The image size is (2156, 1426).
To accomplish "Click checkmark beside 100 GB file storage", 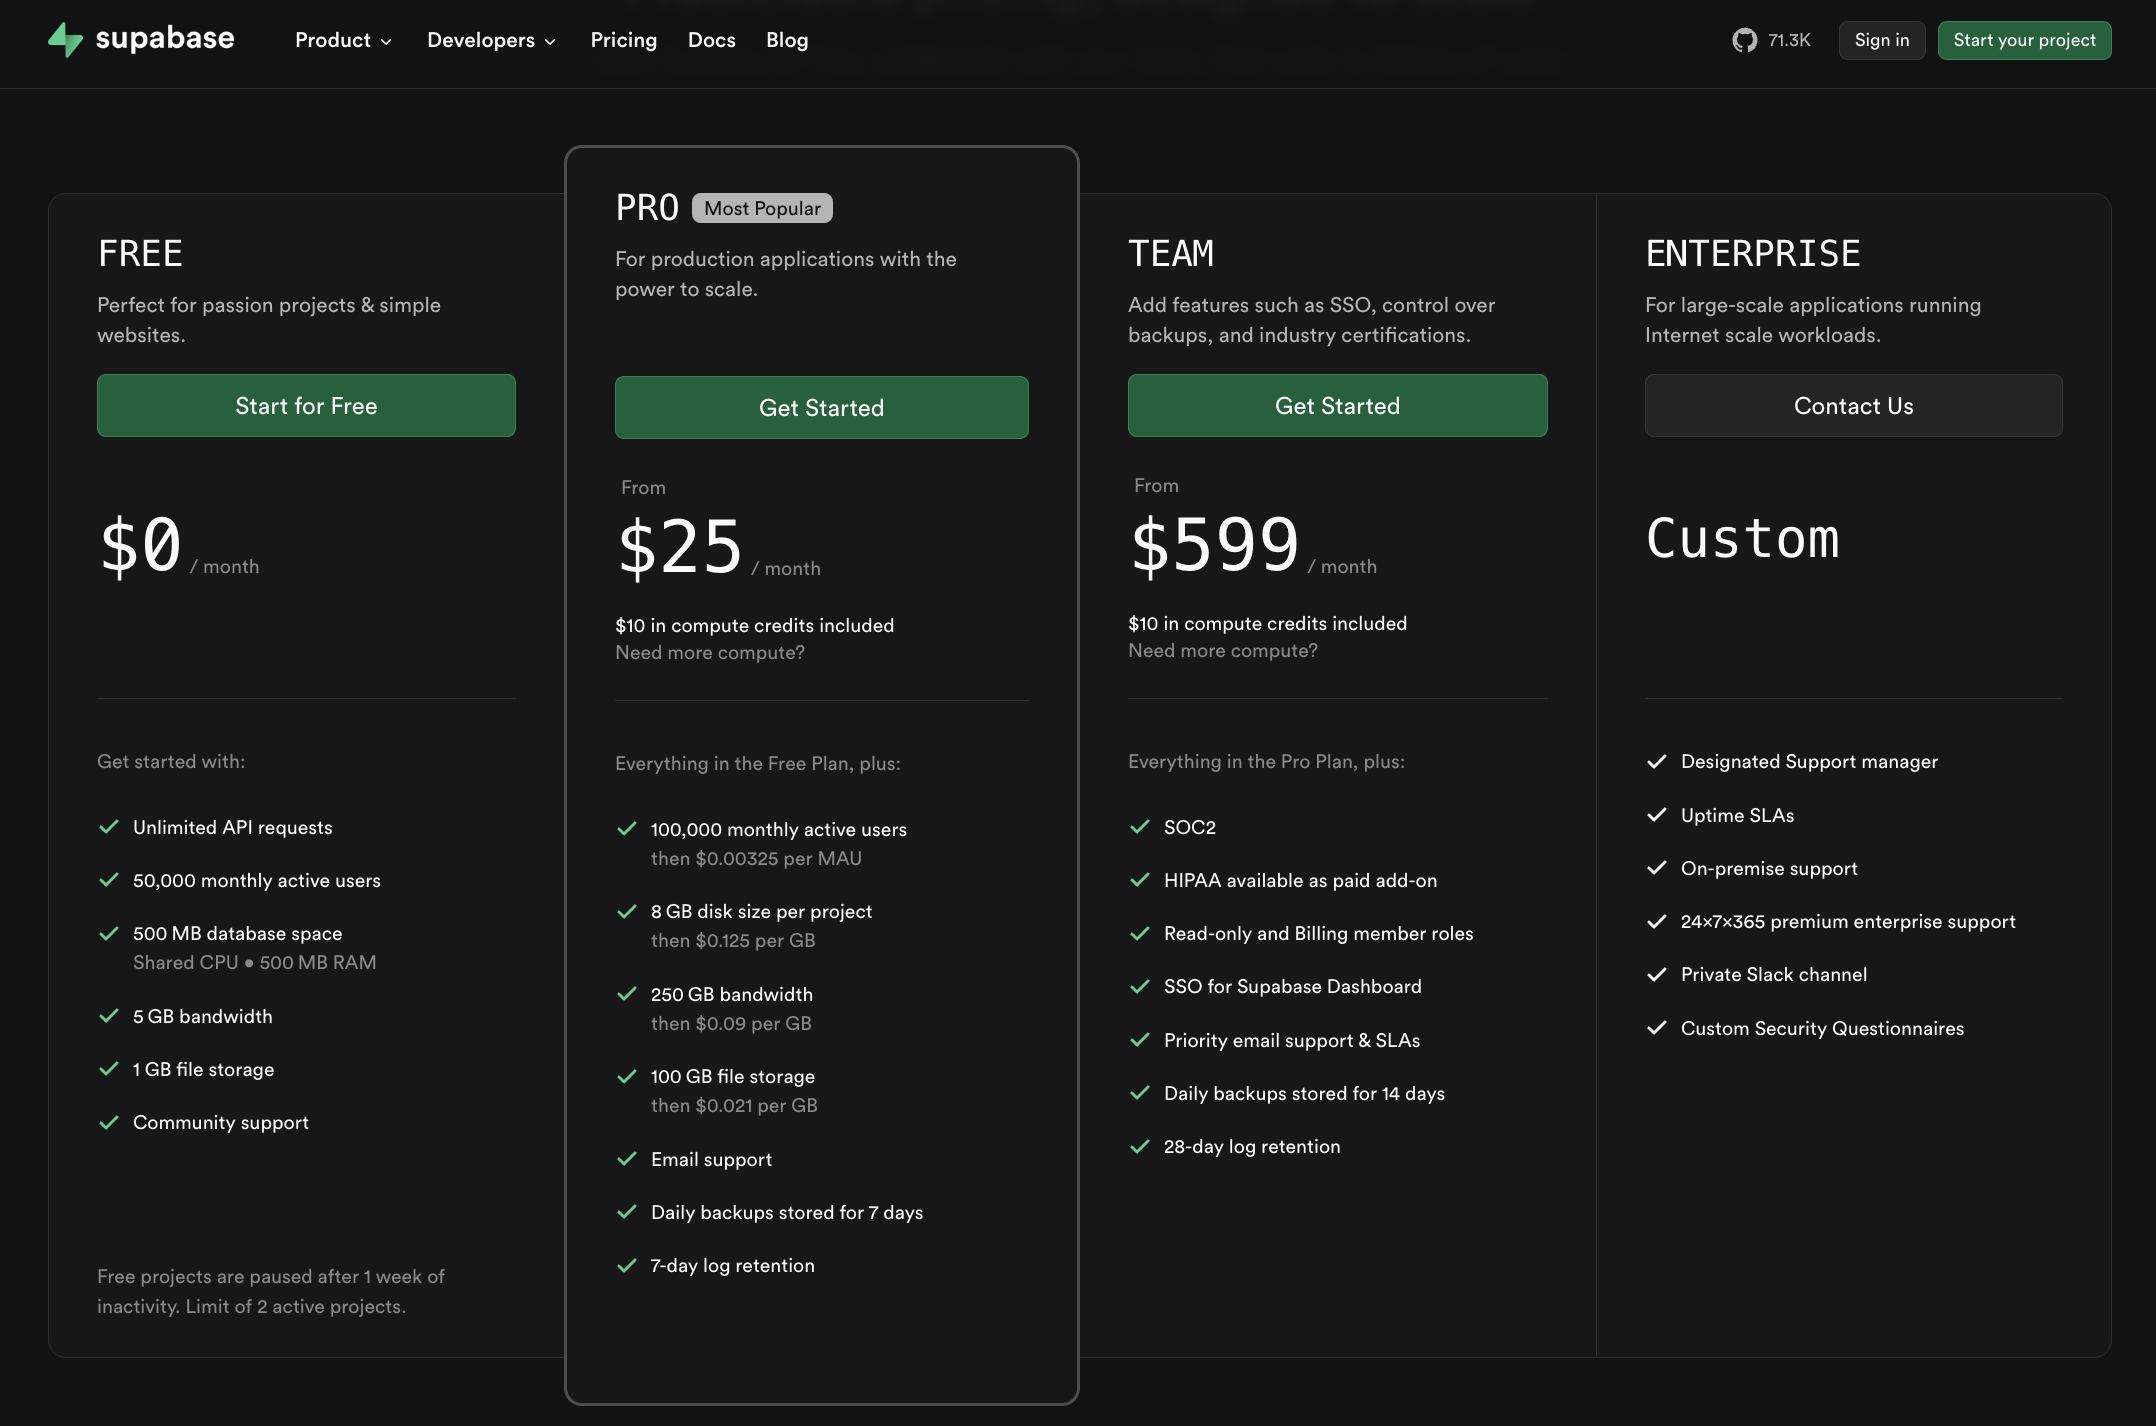I will [627, 1076].
